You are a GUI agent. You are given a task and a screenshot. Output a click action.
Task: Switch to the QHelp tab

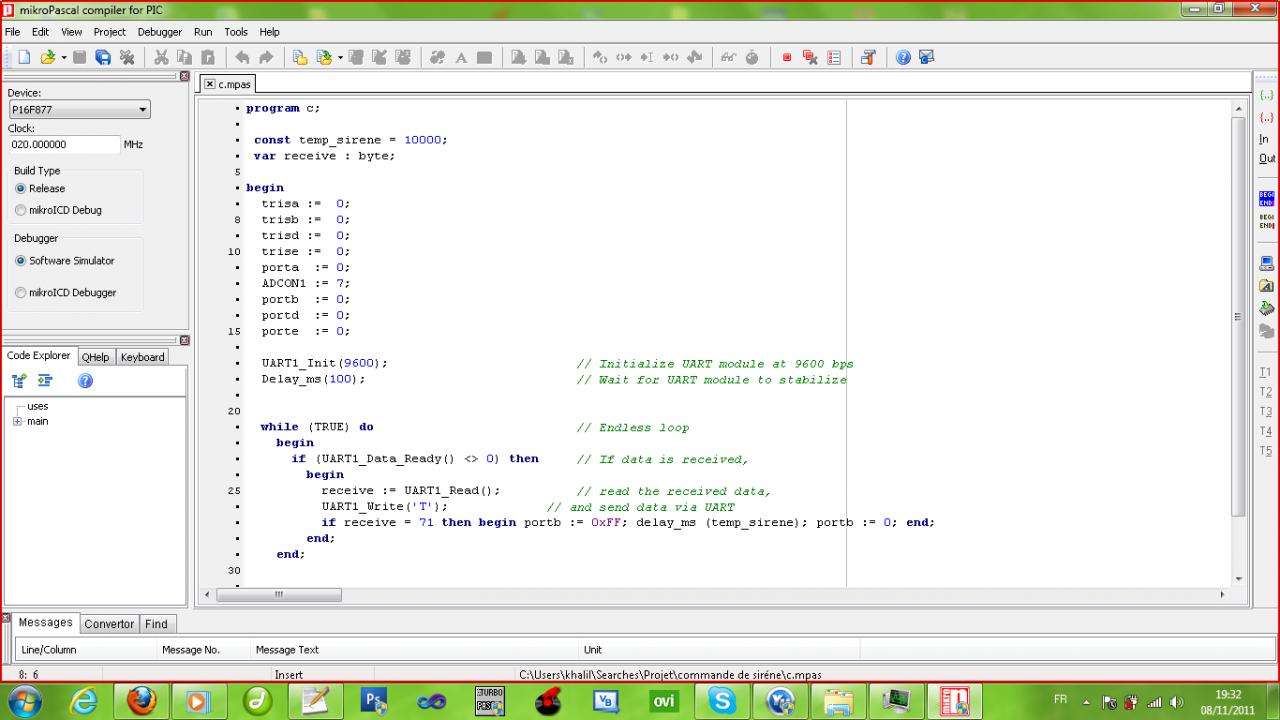(95, 357)
